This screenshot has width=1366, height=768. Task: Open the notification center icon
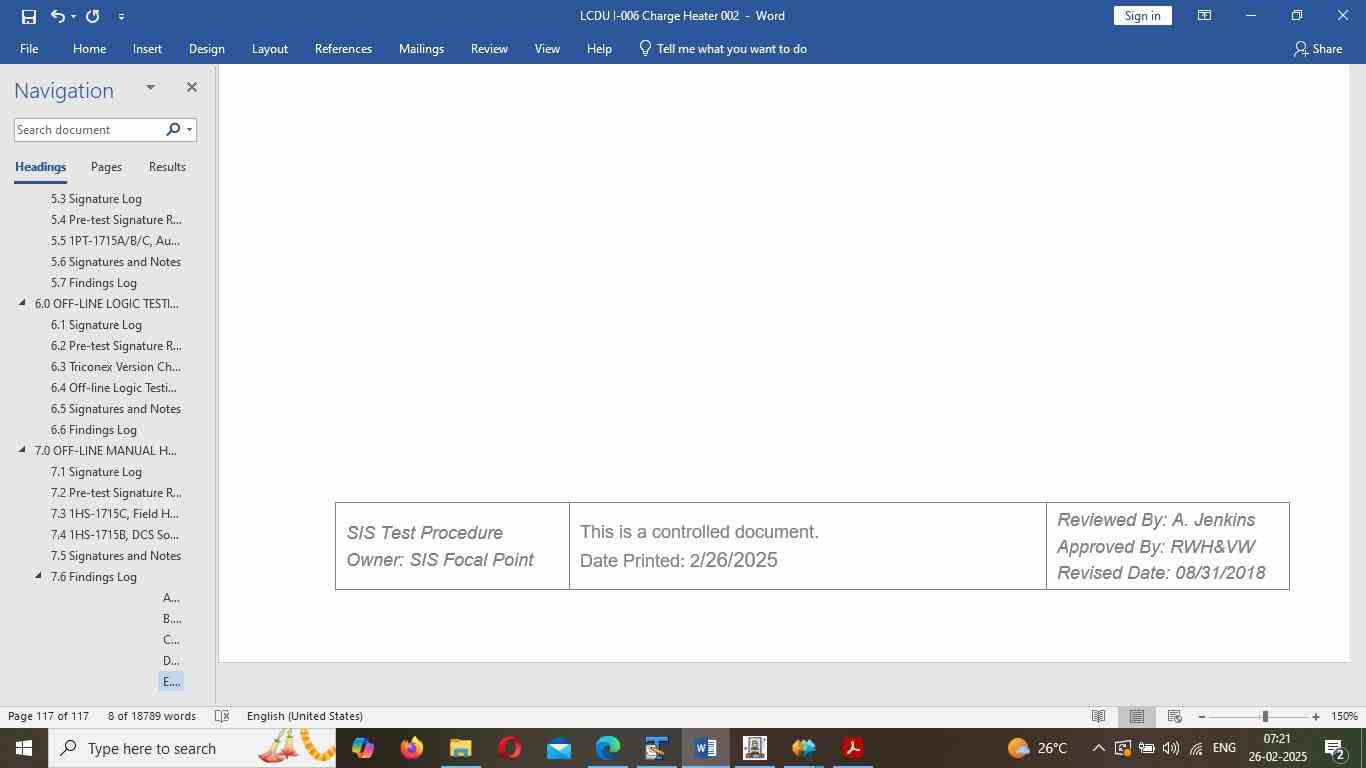[1334, 748]
